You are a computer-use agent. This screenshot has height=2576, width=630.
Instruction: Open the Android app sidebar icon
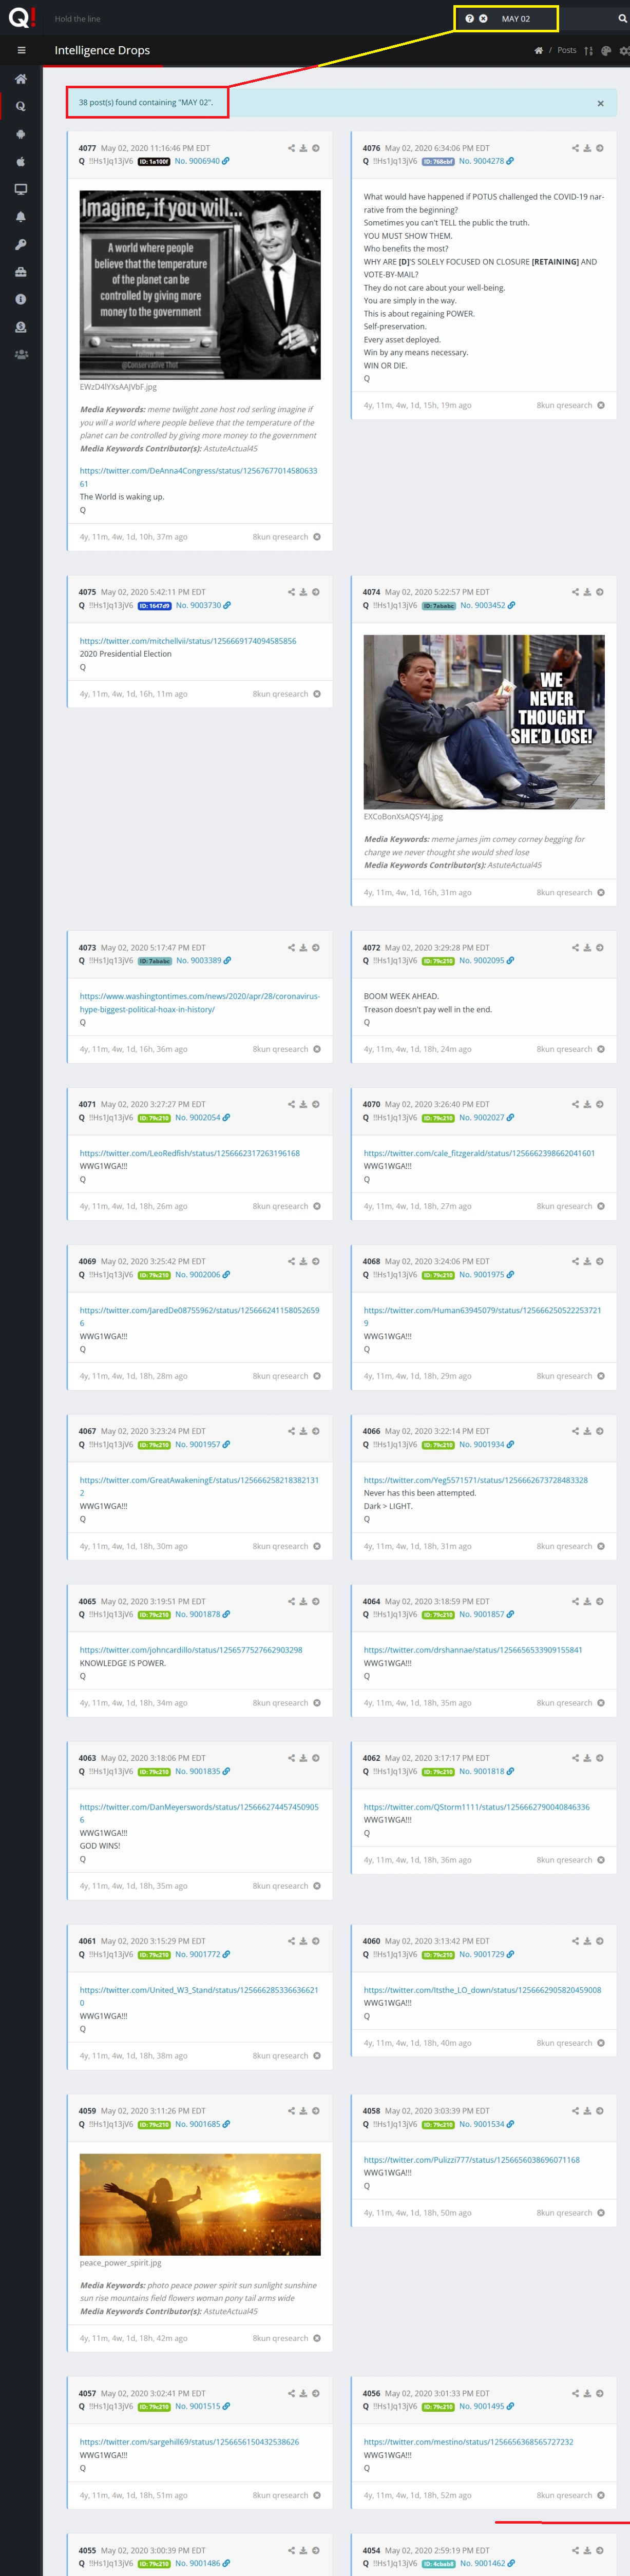pos(21,134)
